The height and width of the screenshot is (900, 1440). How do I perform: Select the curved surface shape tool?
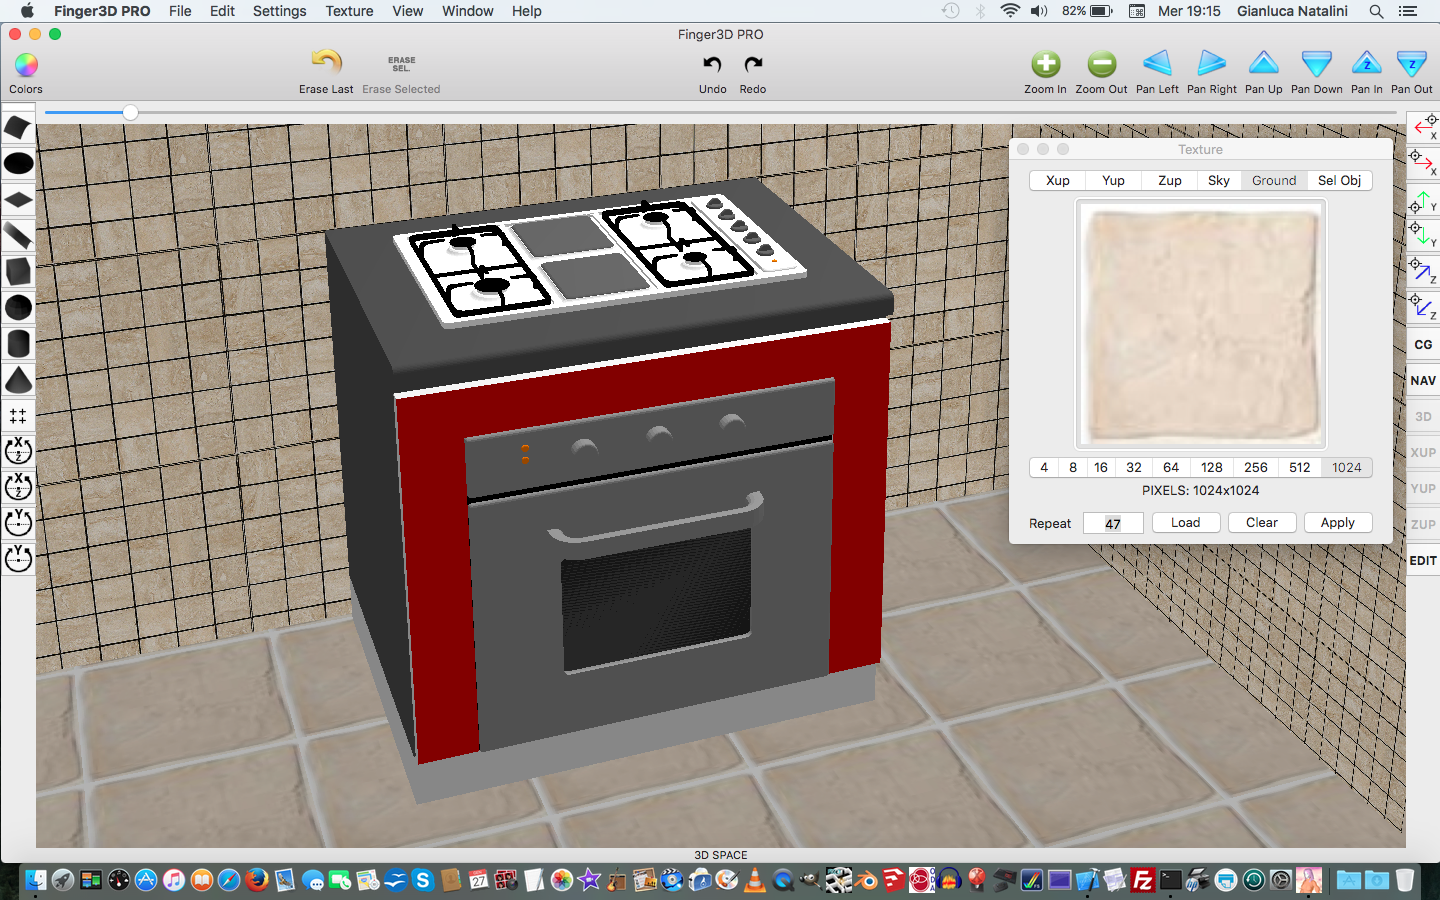pyautogui.click(x=18, y=128)
